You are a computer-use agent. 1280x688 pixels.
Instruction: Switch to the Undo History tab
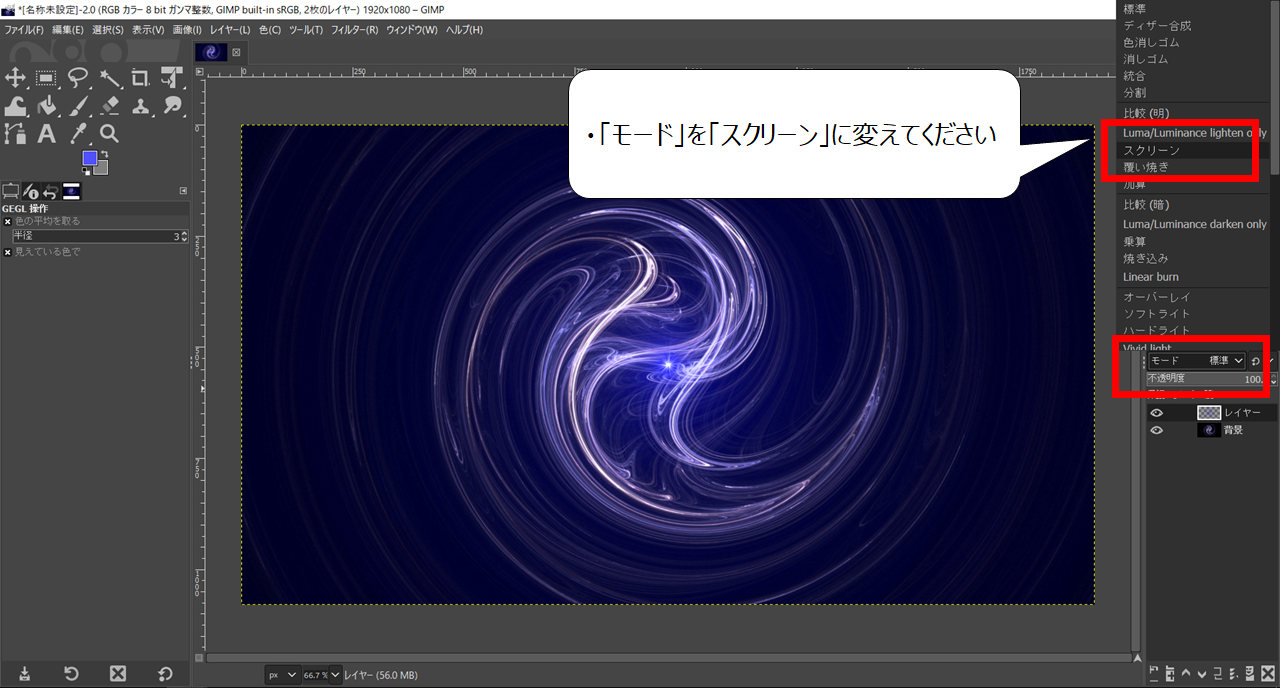50,191
